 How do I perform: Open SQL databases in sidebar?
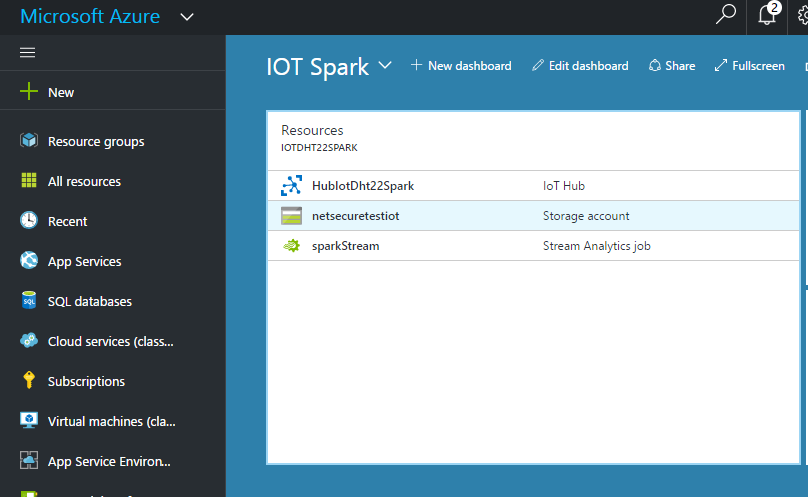[90, 302]
